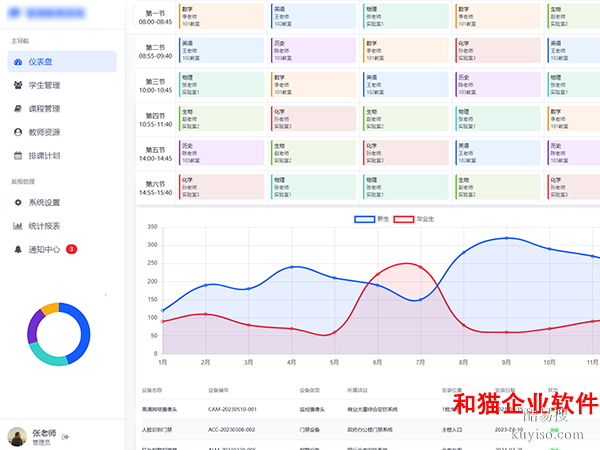Open the 统计报表 bar chart icon

[x=18, y=226]
